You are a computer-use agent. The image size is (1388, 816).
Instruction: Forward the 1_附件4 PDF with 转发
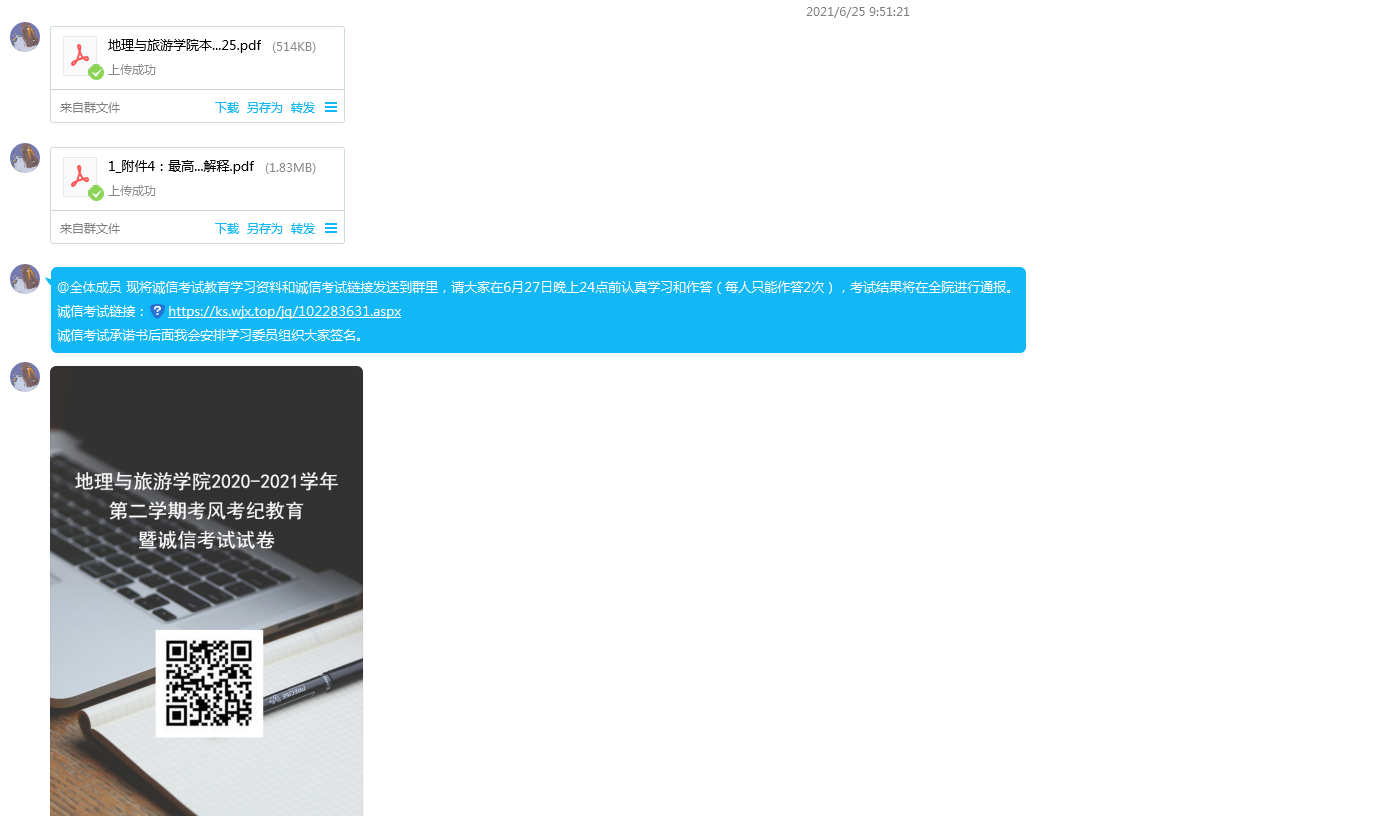[x=303, y=229]
